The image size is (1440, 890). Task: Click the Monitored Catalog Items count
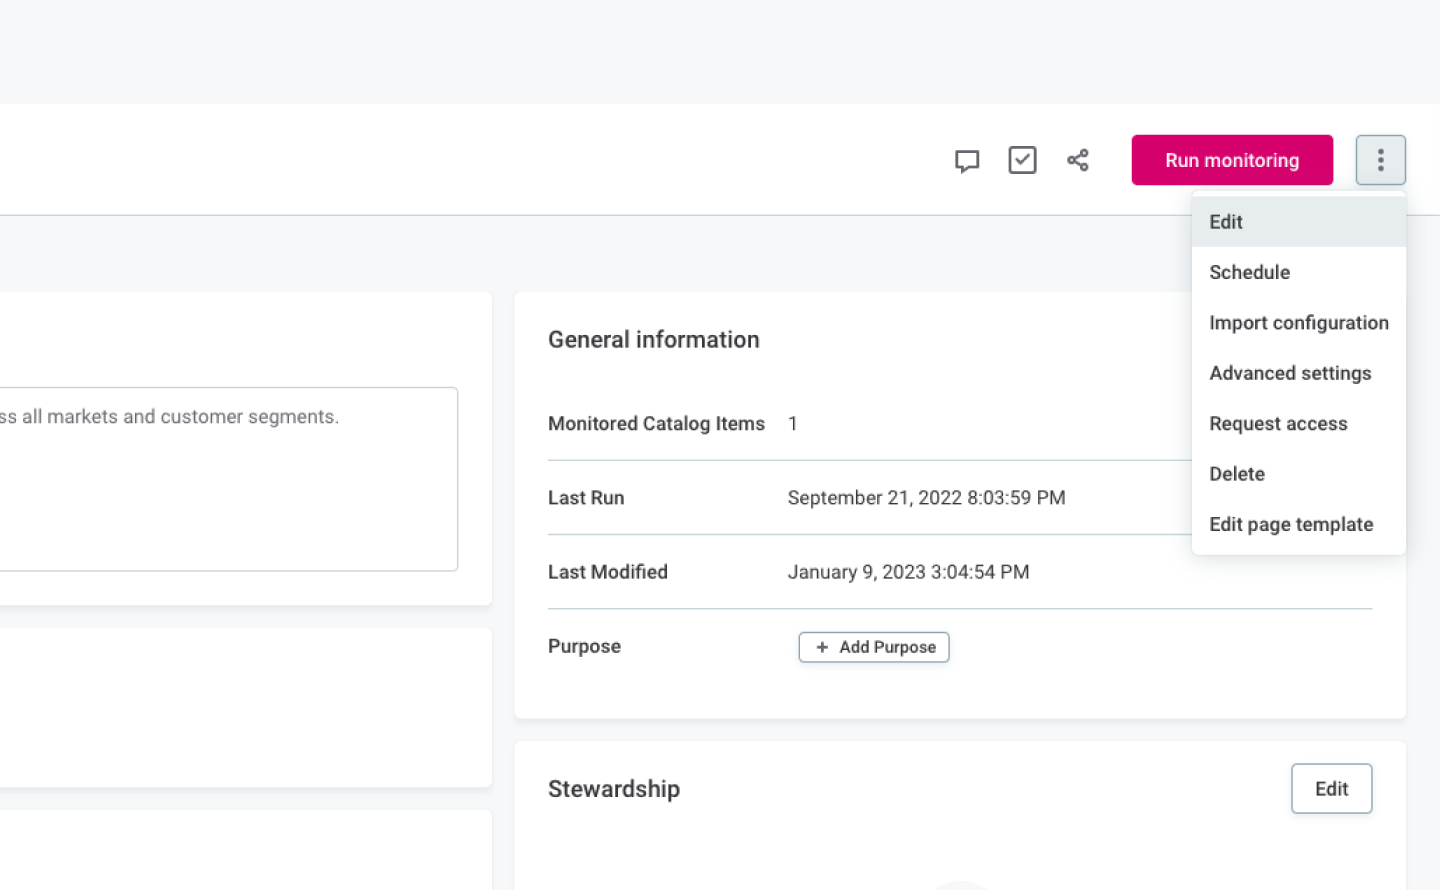[x=792, y=424]
